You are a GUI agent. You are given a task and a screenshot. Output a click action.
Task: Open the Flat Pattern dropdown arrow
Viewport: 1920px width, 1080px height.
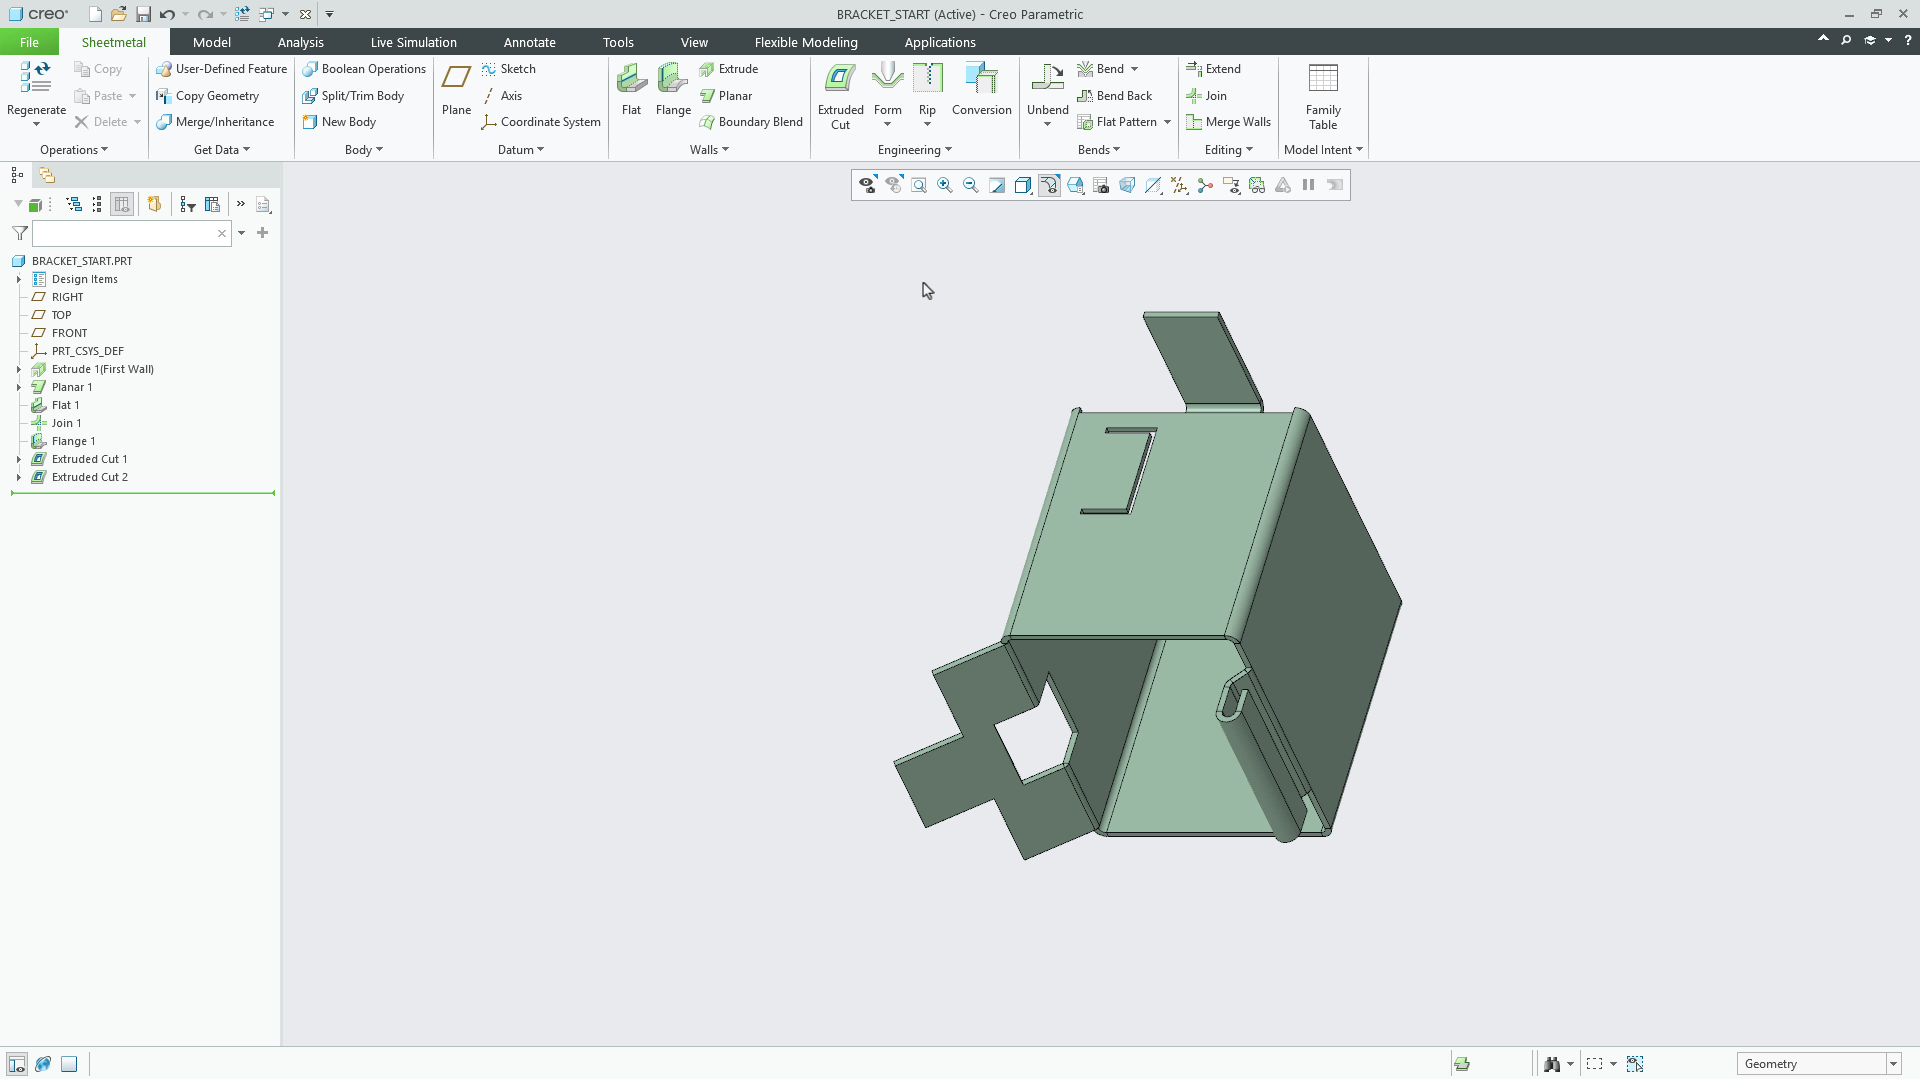pyautogui.click(x=1167, y=122)
